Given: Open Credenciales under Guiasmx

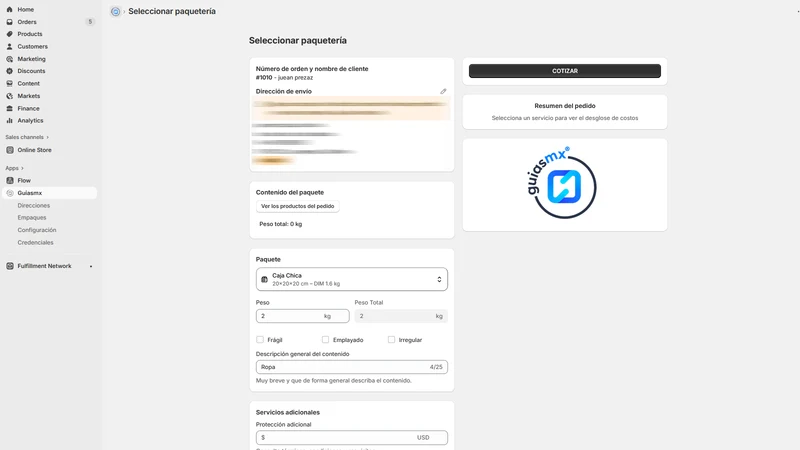Looking at the screenshot, I should click(x=35, y=242).
